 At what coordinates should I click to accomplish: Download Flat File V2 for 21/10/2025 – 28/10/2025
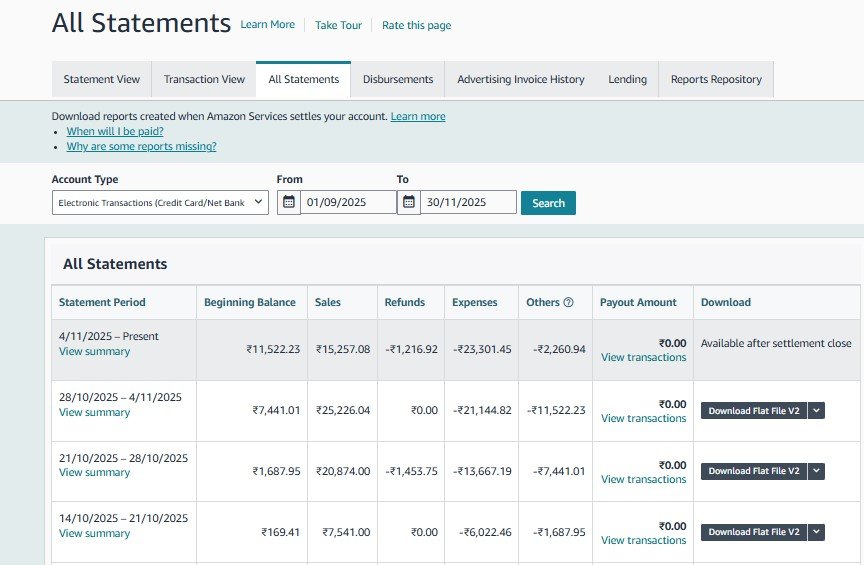tap(754, 471)
